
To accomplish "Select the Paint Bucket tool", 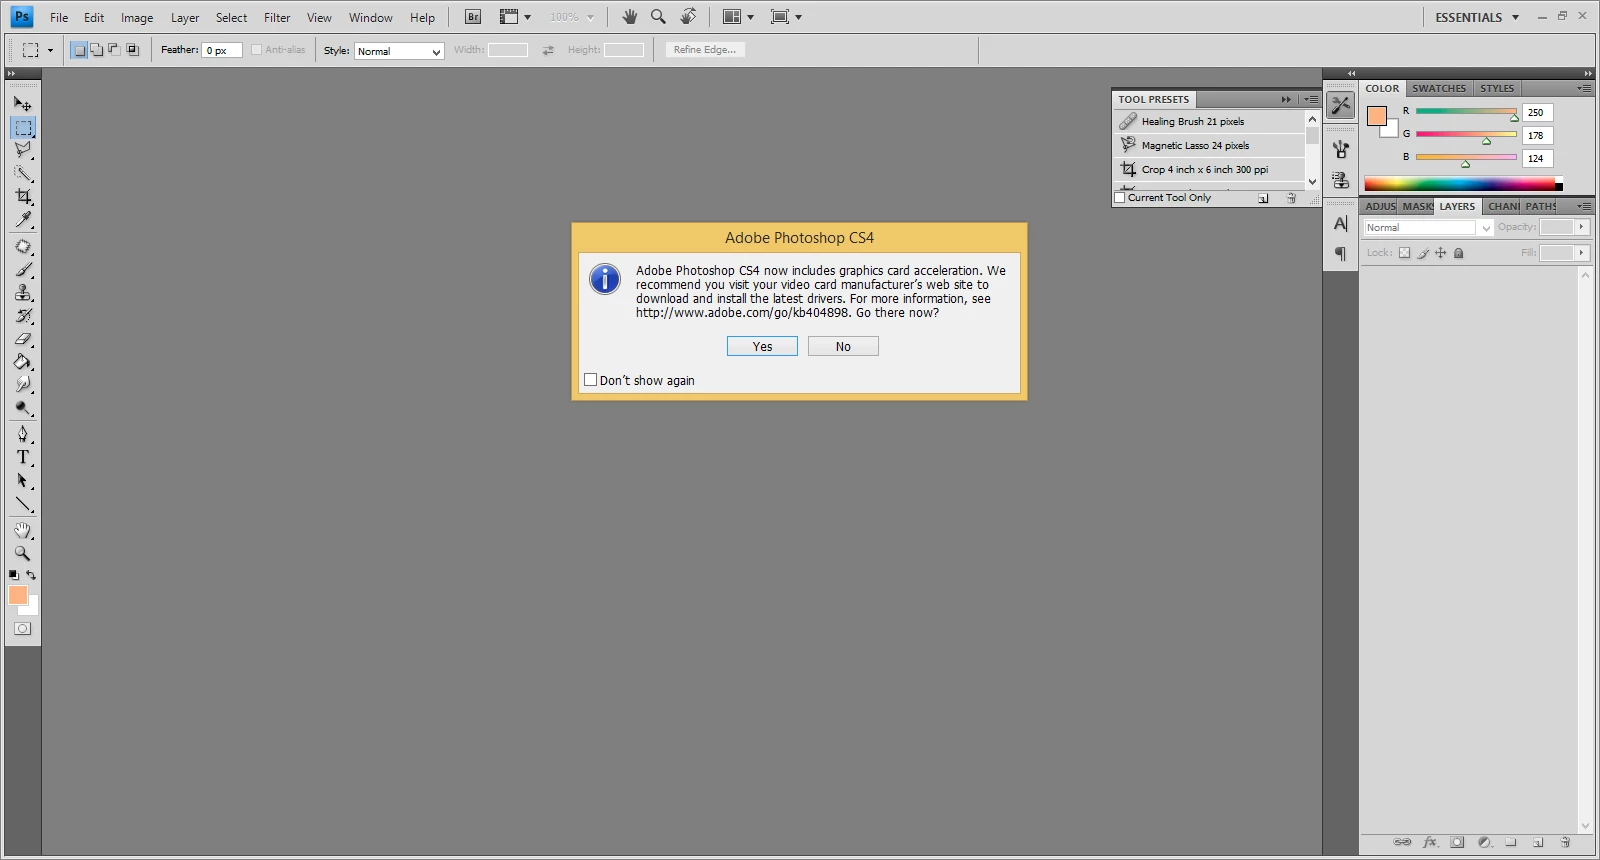I will [x=23, y=362].
